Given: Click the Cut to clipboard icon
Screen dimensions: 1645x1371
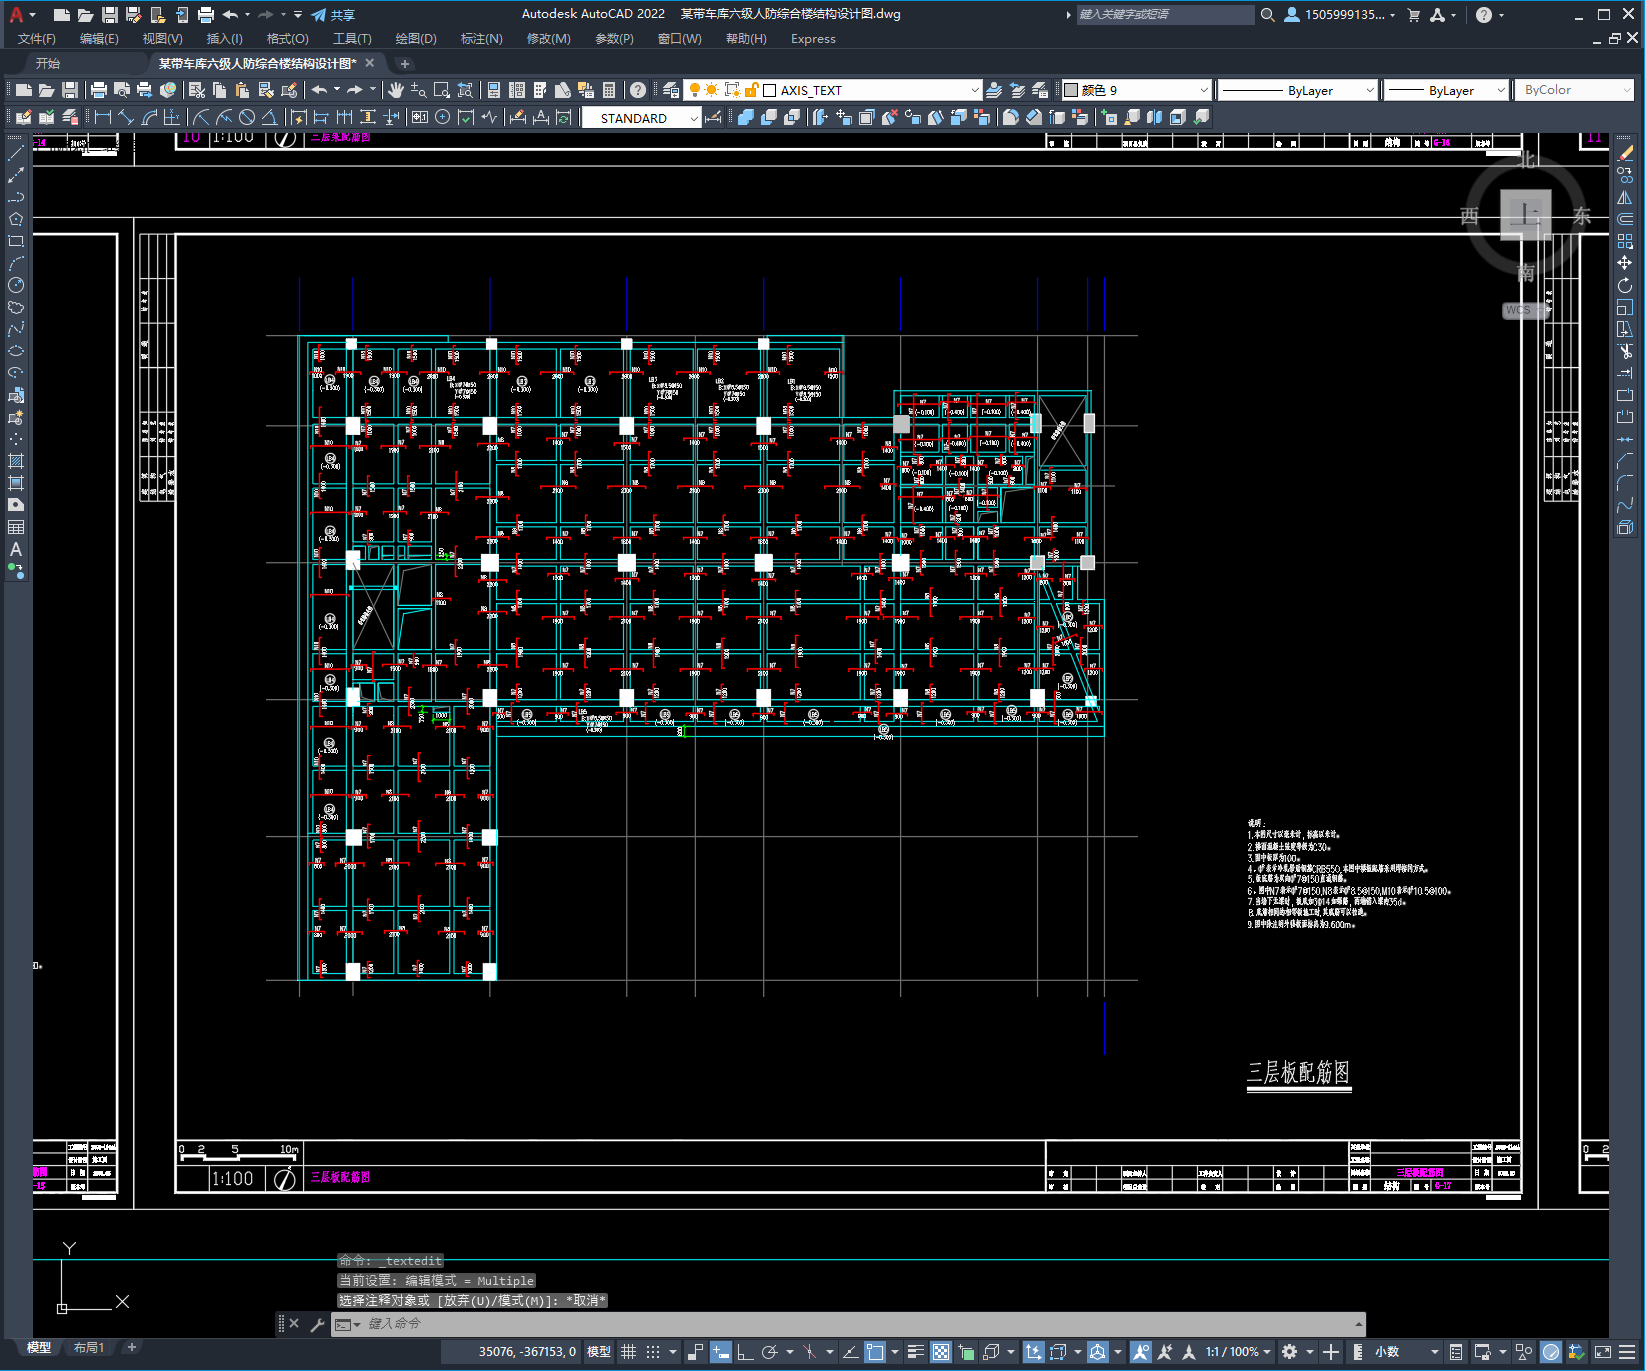Looking at the screenshot, I should point(196,90).
